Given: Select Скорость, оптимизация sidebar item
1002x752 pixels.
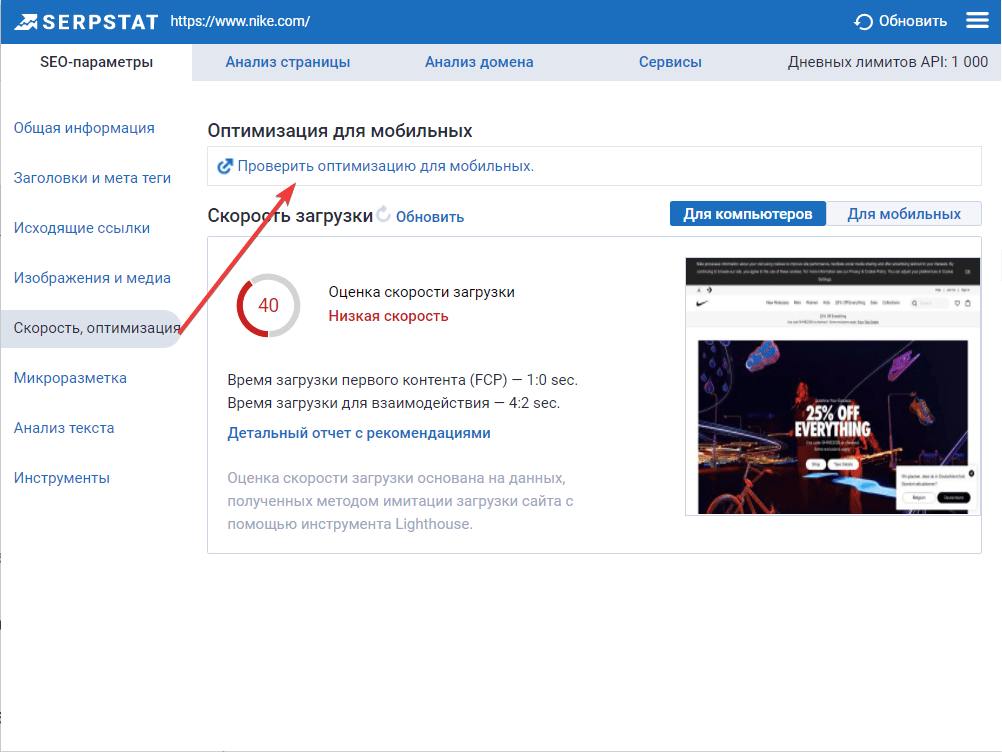Looking at the screenshot, I should point(91,328).
